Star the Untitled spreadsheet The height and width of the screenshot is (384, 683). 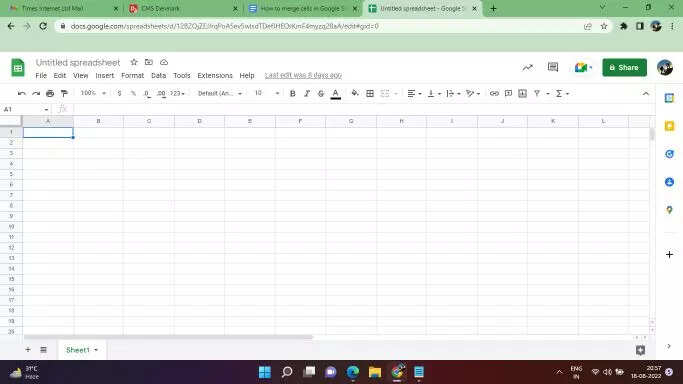pyautogui.click(x=134, y=62)
